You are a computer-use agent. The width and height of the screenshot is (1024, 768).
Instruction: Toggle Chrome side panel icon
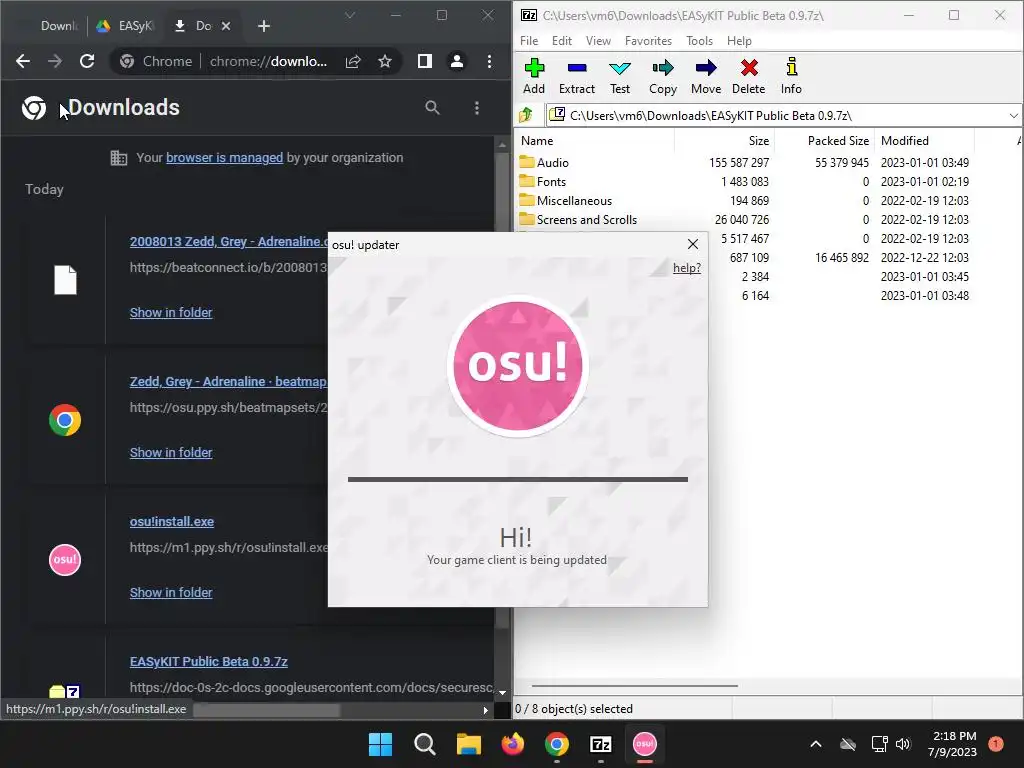[424, 61]
